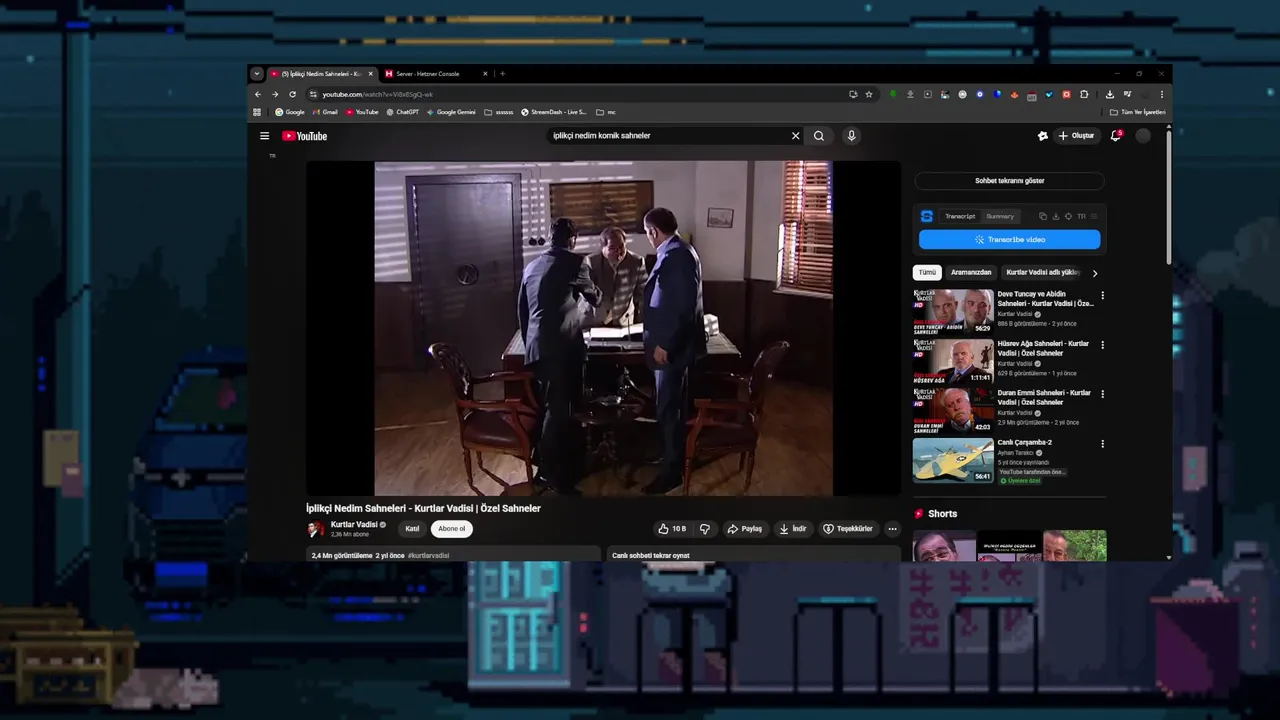Open the StreamDash bookmark
The width and height of the screenshot is (1280, 720).
click(x=554, y=112)
